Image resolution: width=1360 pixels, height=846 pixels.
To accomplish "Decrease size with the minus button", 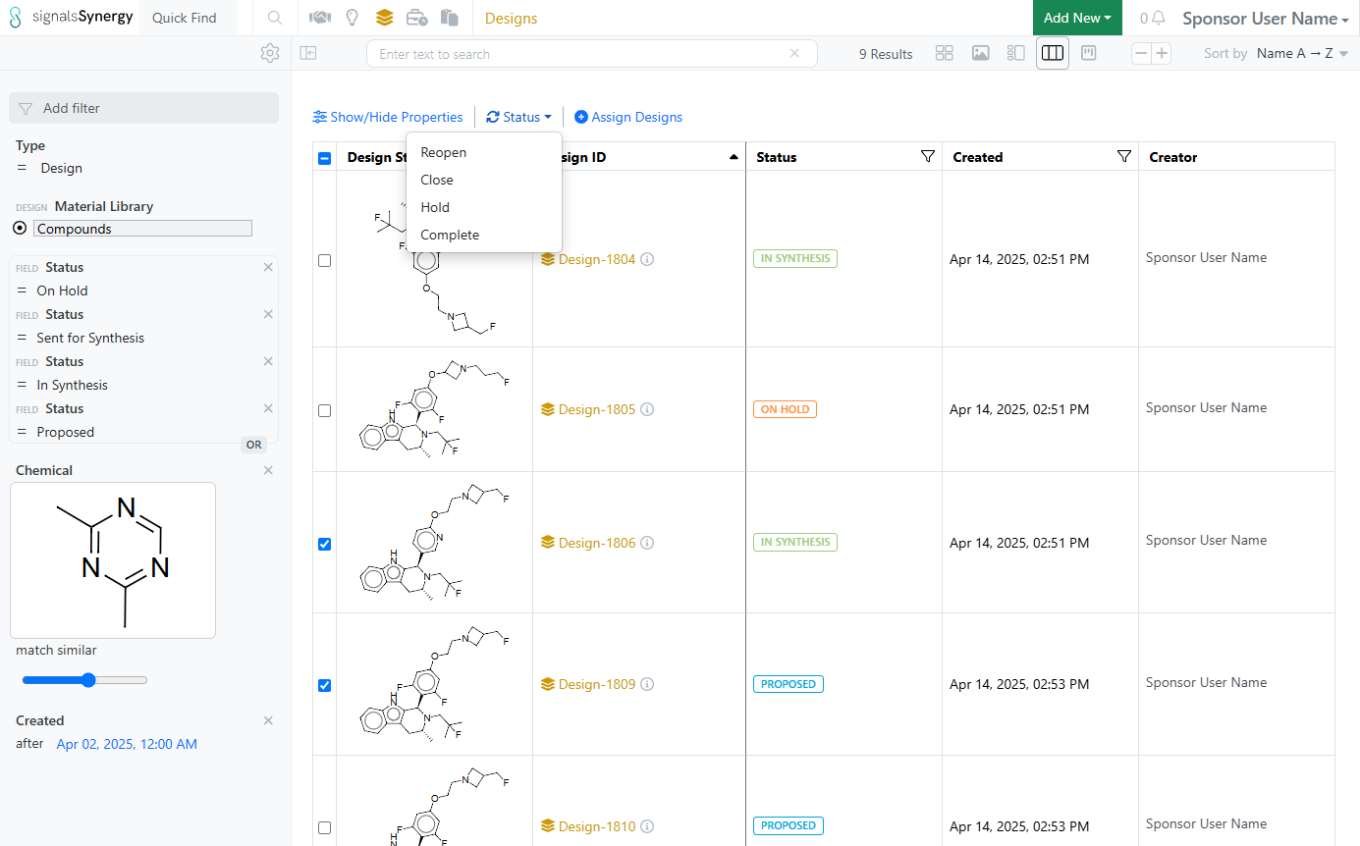I will point(1141,54).
